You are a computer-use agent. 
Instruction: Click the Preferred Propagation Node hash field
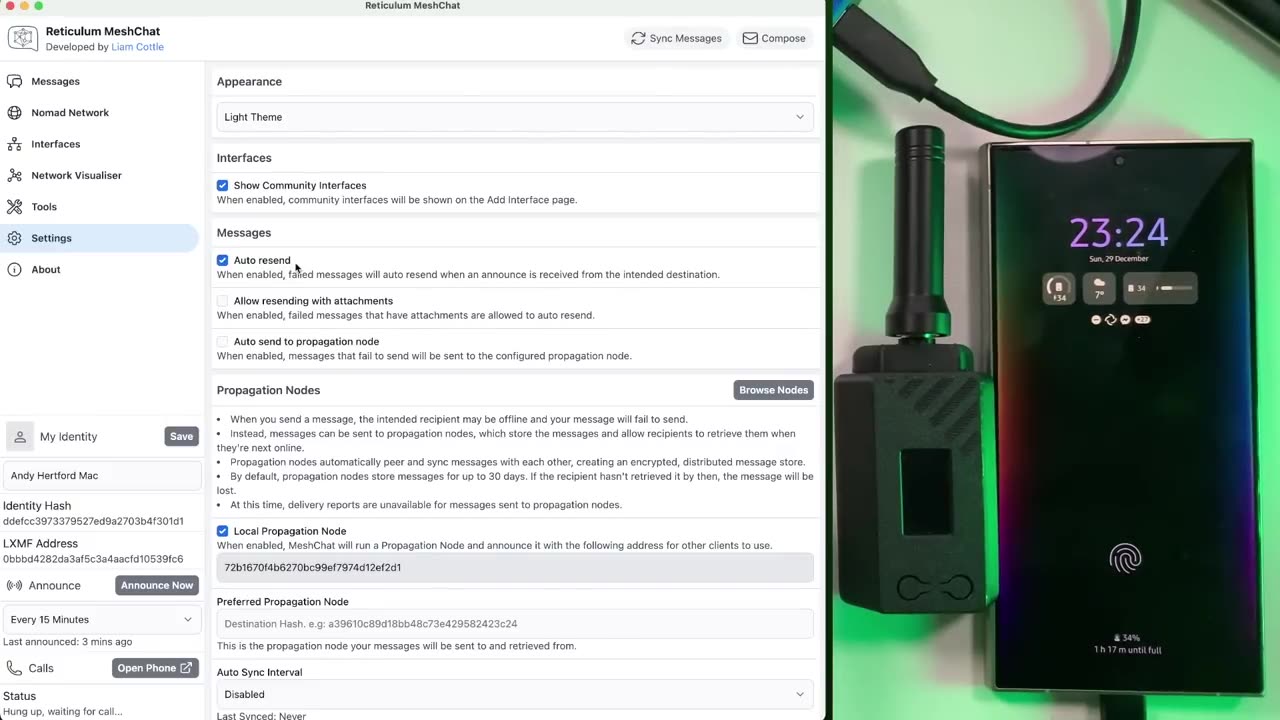(x=515, y=624)
